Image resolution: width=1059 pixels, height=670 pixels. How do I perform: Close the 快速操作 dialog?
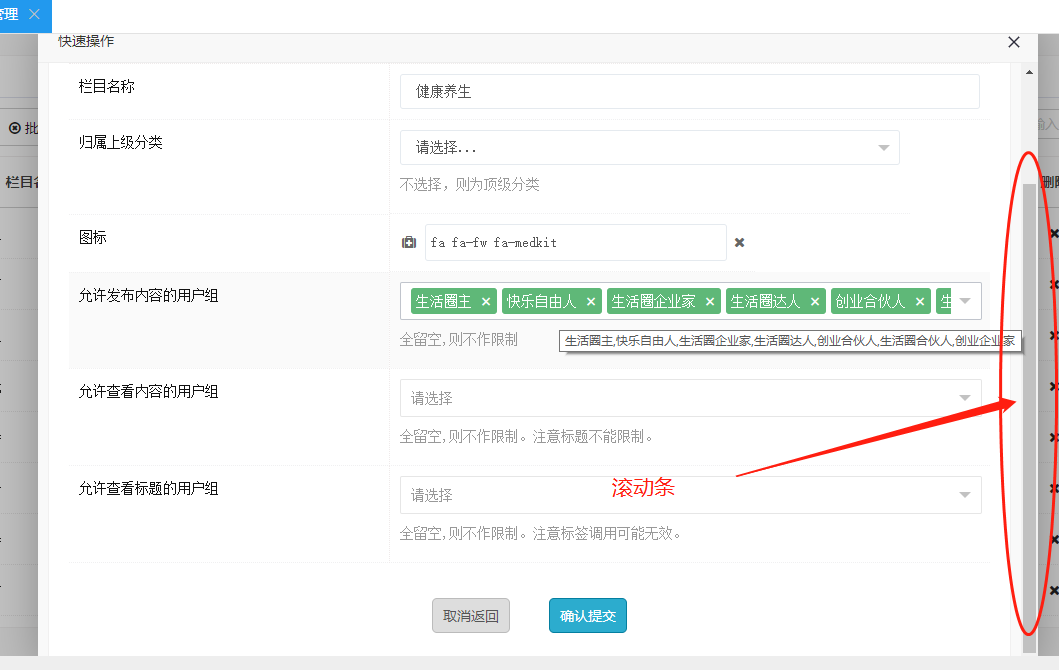(x=1014, y=42)
